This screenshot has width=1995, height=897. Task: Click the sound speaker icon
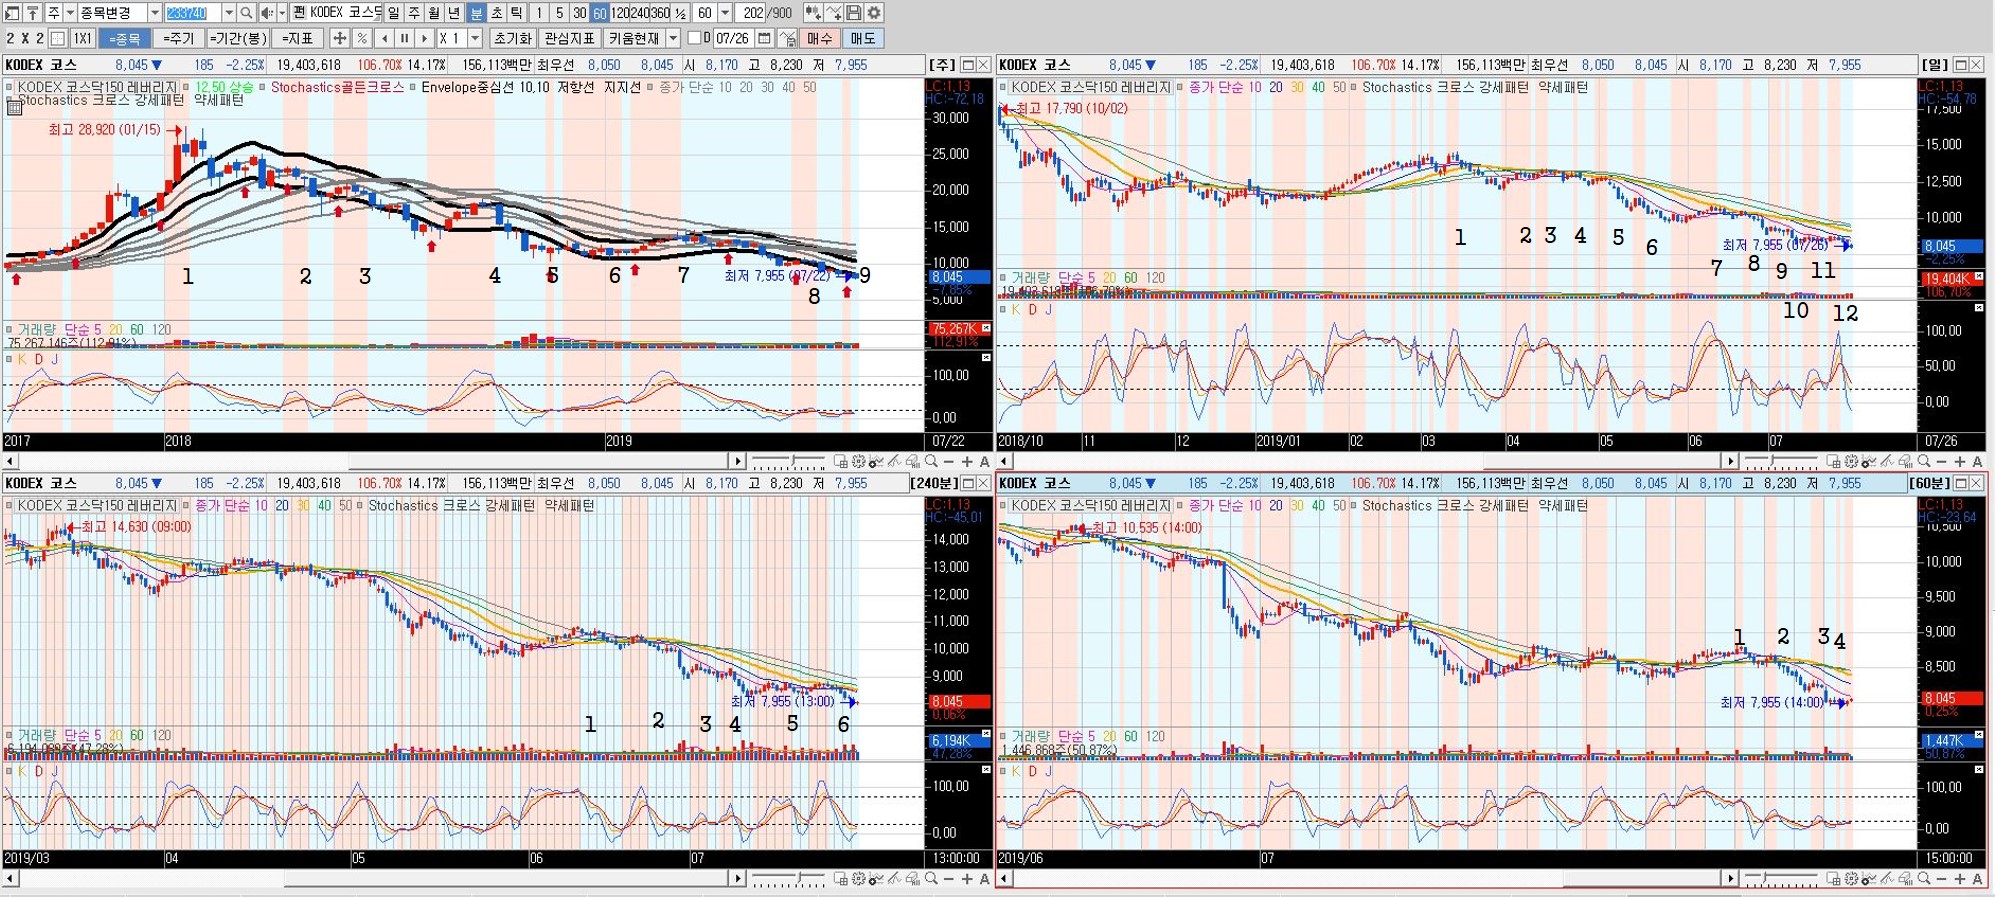tap(267, 13)
